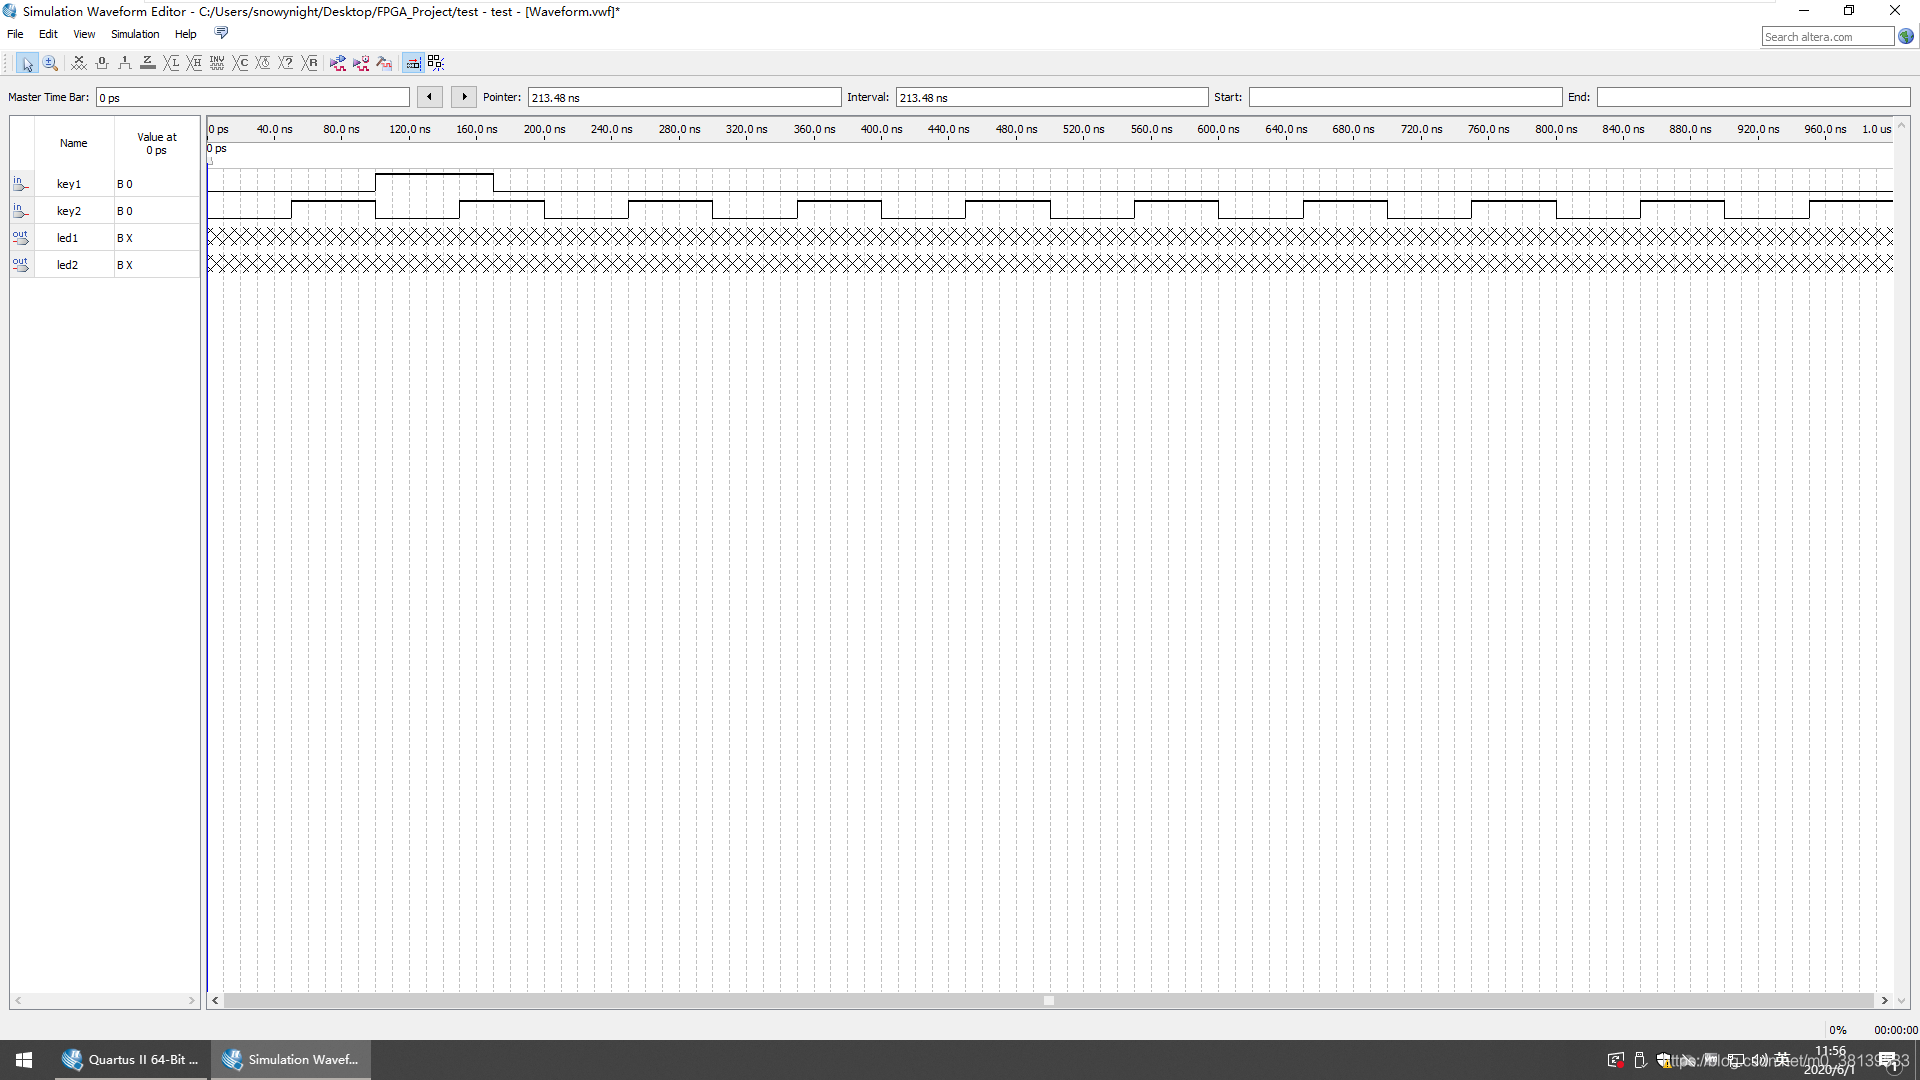Viewport: 1920px width, 1080px height.
Task: Open the Simulation menu
Action: coord(135,34)
